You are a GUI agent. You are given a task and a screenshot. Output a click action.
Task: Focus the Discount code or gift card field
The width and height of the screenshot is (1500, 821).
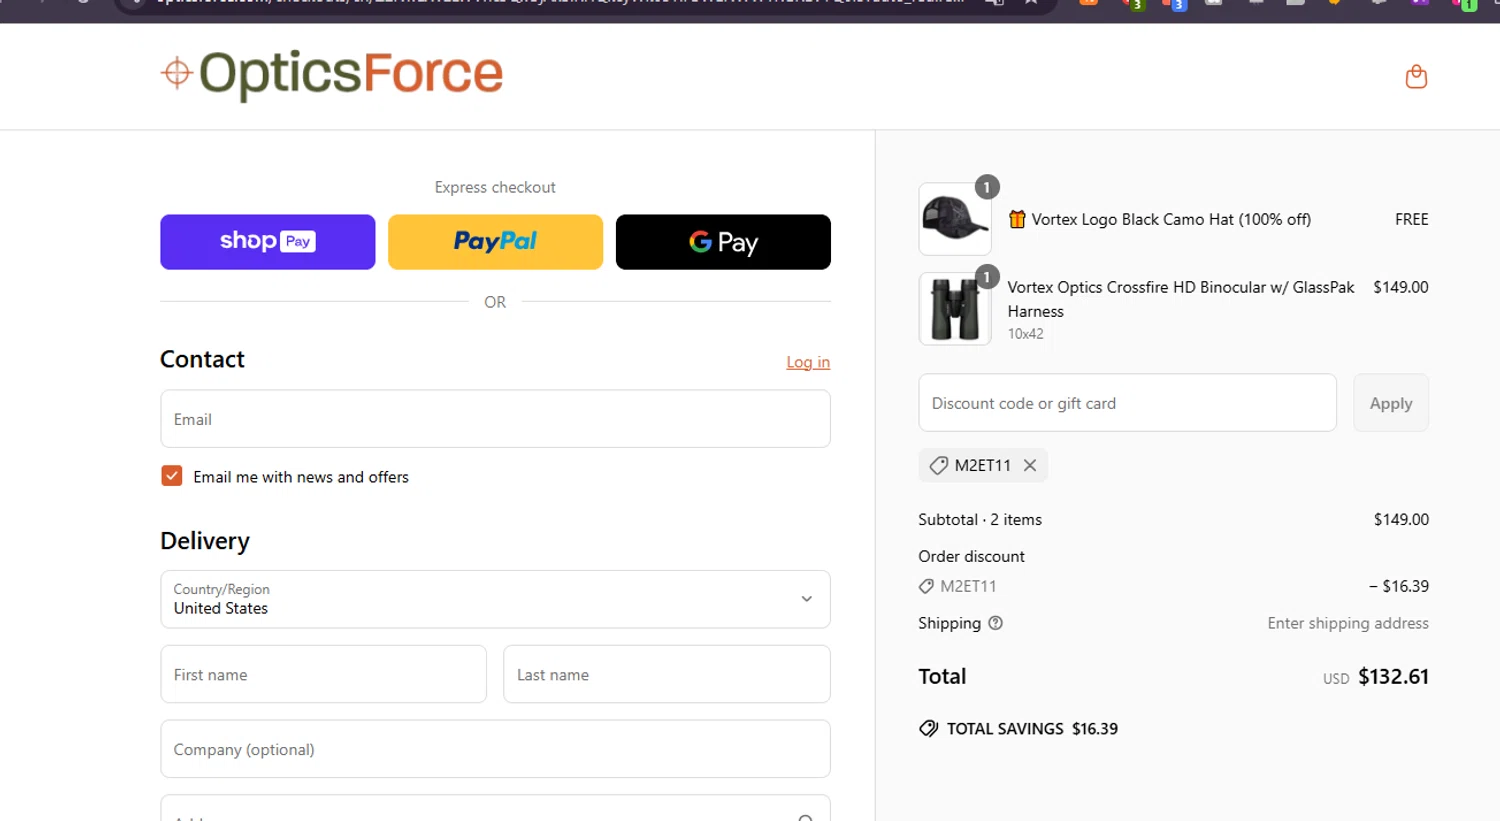[1127, 403]
